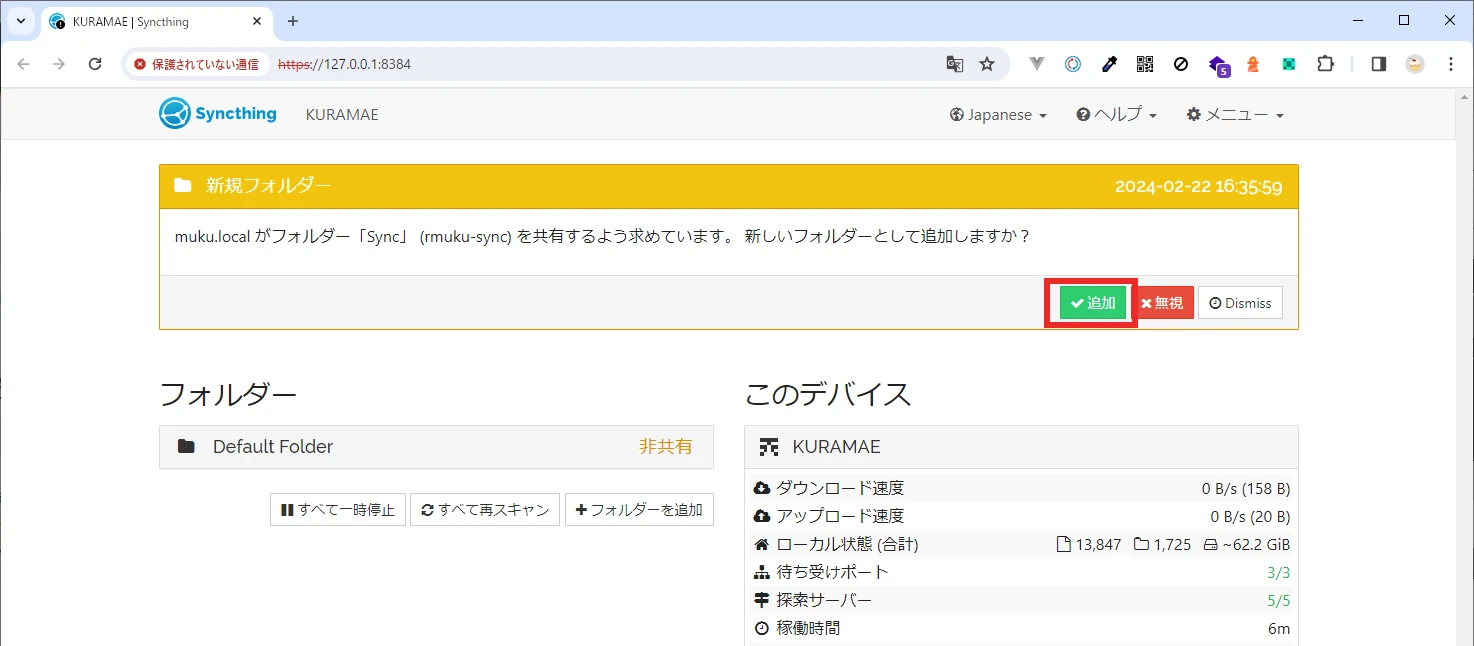Open a new tab with plus button
This screenshot has width=1474, height=646.
293,21
